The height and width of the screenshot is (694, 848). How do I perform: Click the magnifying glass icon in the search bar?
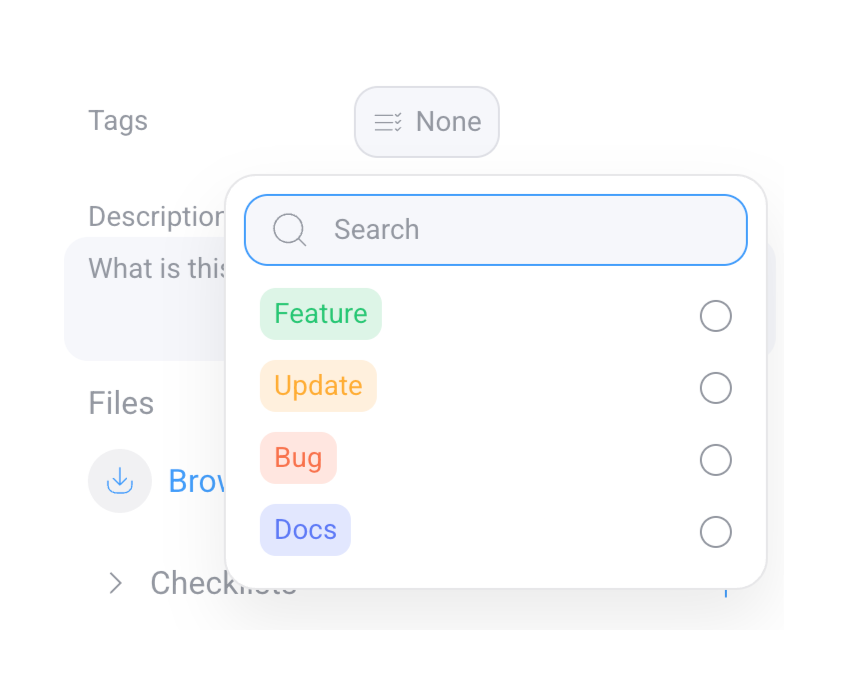click(x=289, y=230)
